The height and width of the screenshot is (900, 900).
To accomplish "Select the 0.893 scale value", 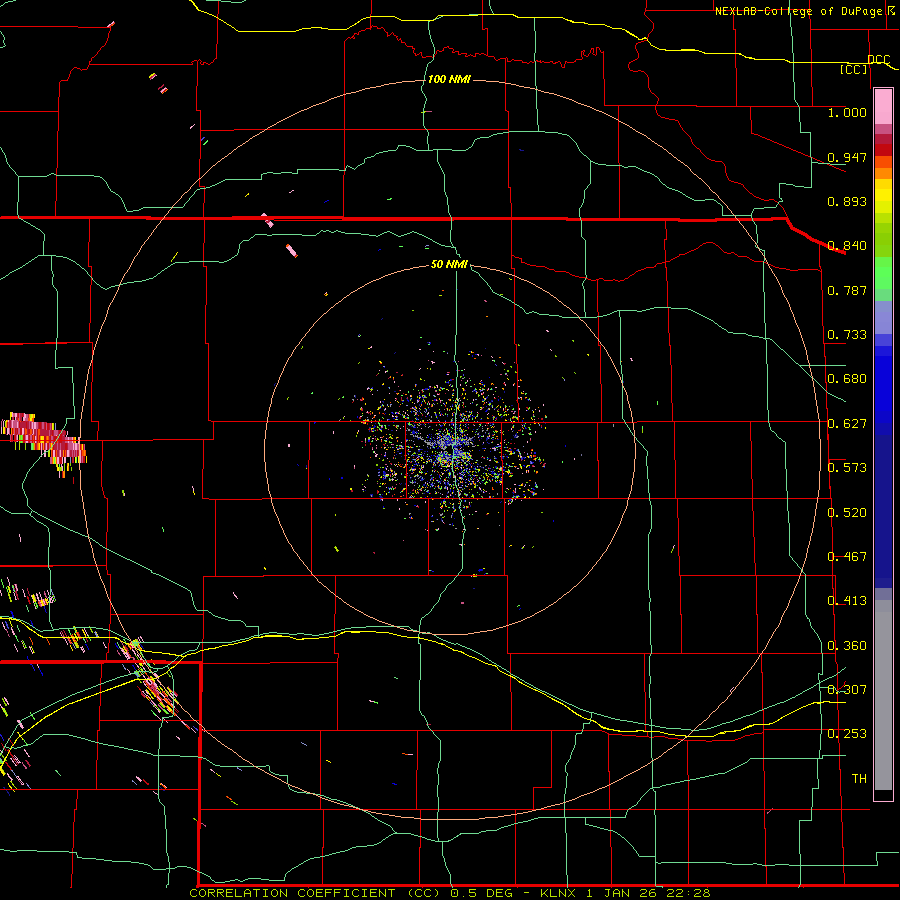I will tap(847, 201).
